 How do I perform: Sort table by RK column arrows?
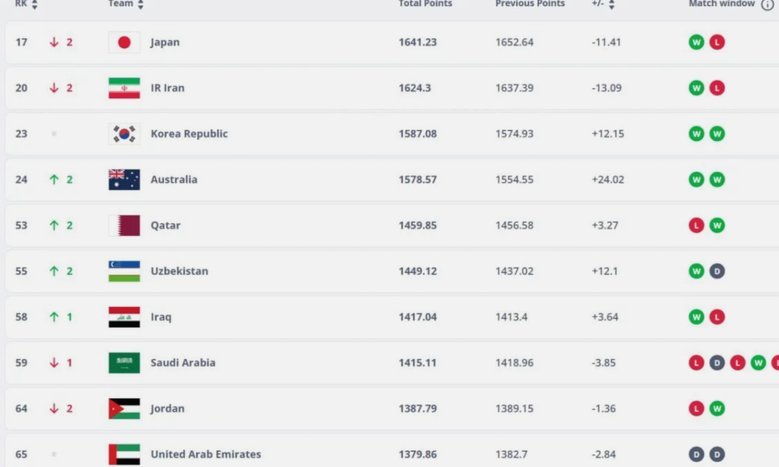click(x=34, y=4)
